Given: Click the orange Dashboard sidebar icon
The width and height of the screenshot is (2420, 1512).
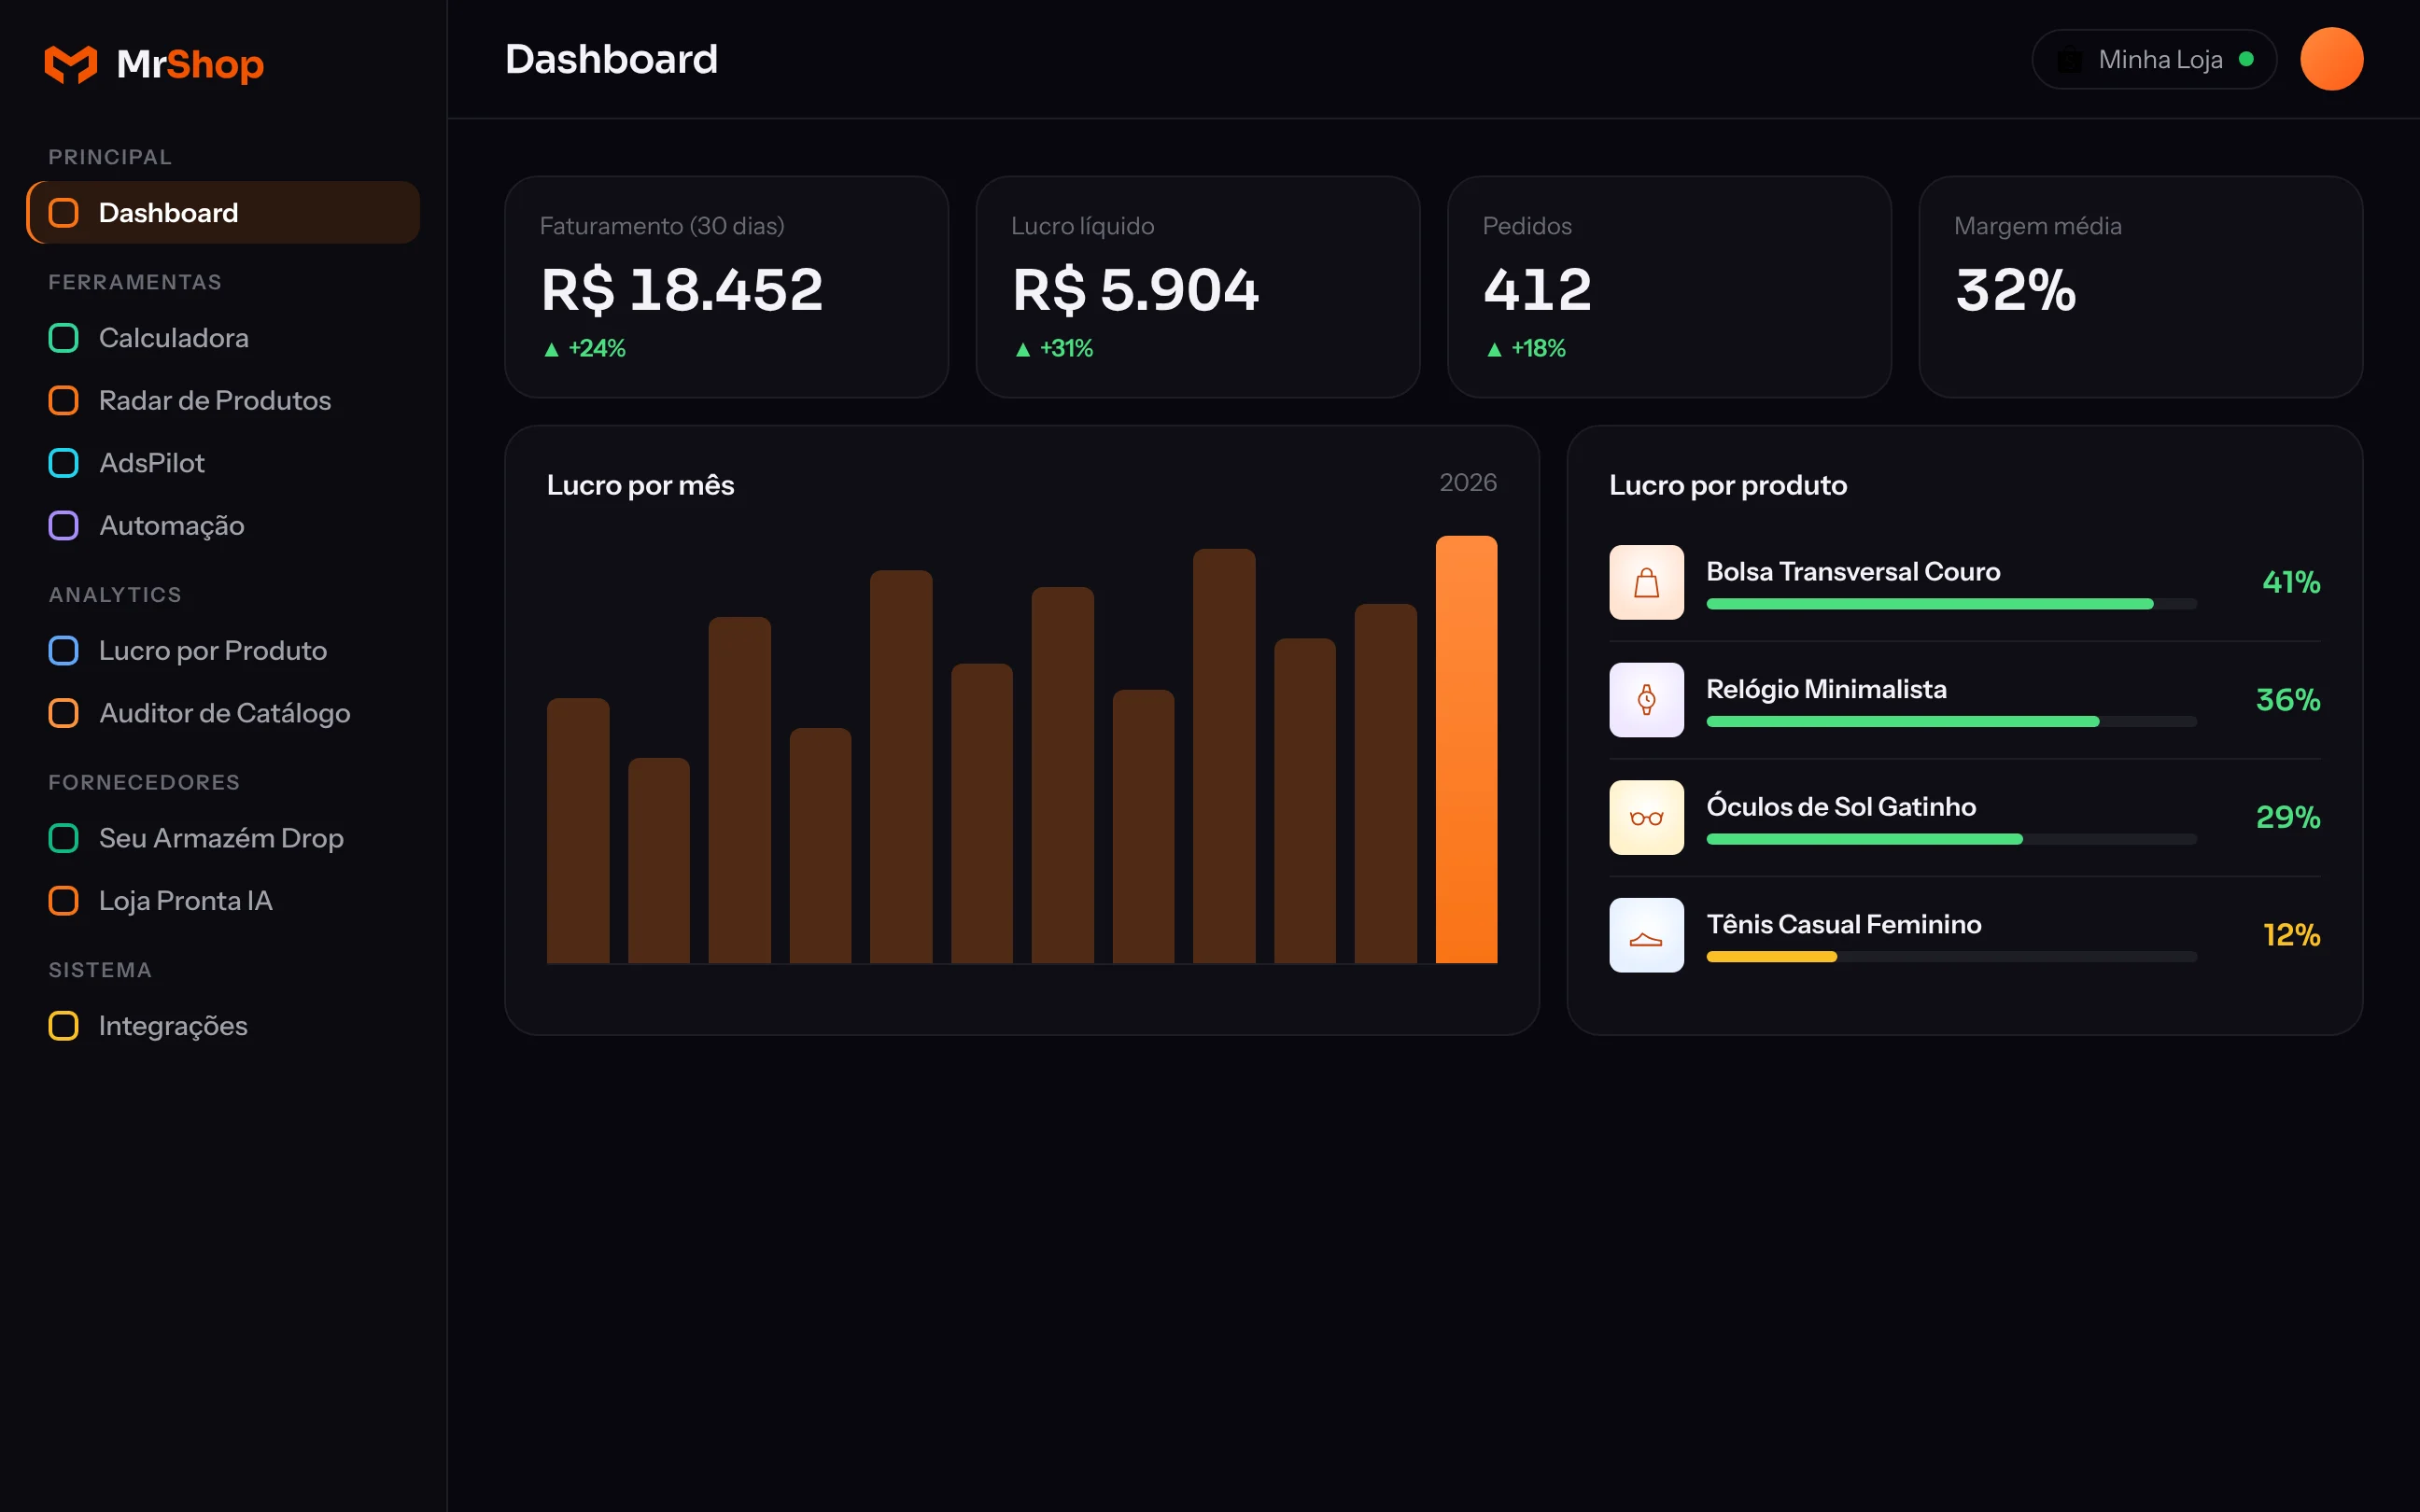Looking at the screenshot, I should point(64,213).
